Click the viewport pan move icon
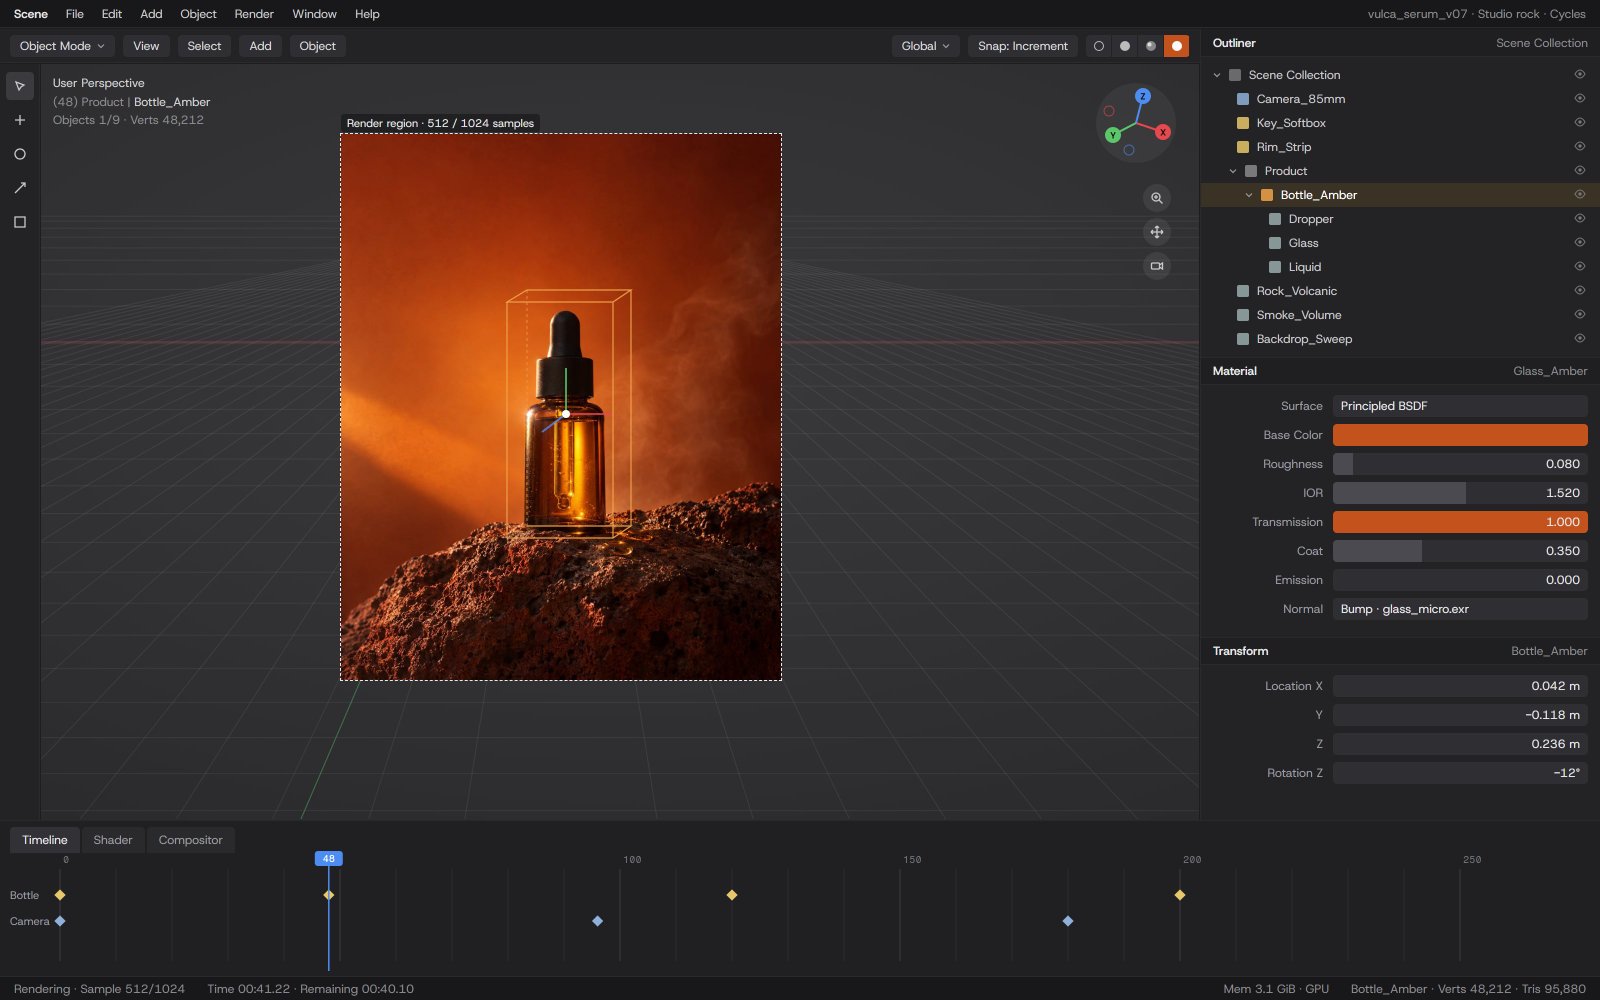 point(1157,232)
